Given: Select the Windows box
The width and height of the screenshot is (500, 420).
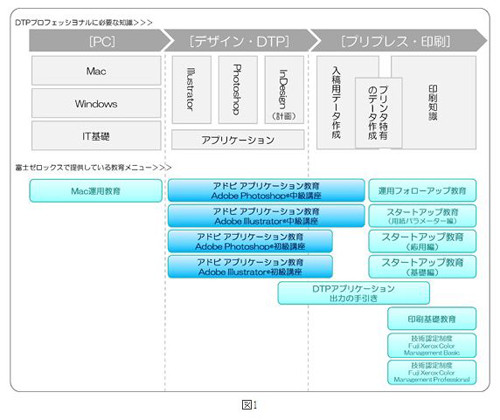Looking at the screenshot, I should tap(96, 103).
